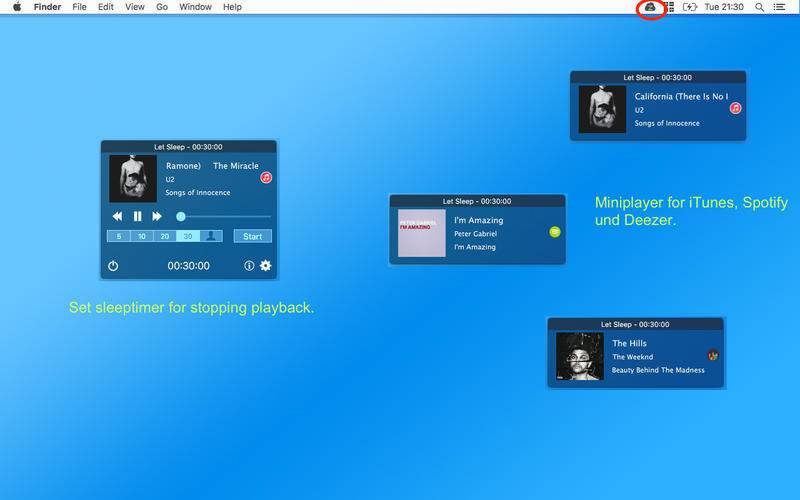
Task: Open the Let Sleep cloud icon in menu bar
Action: pos(650,7)
